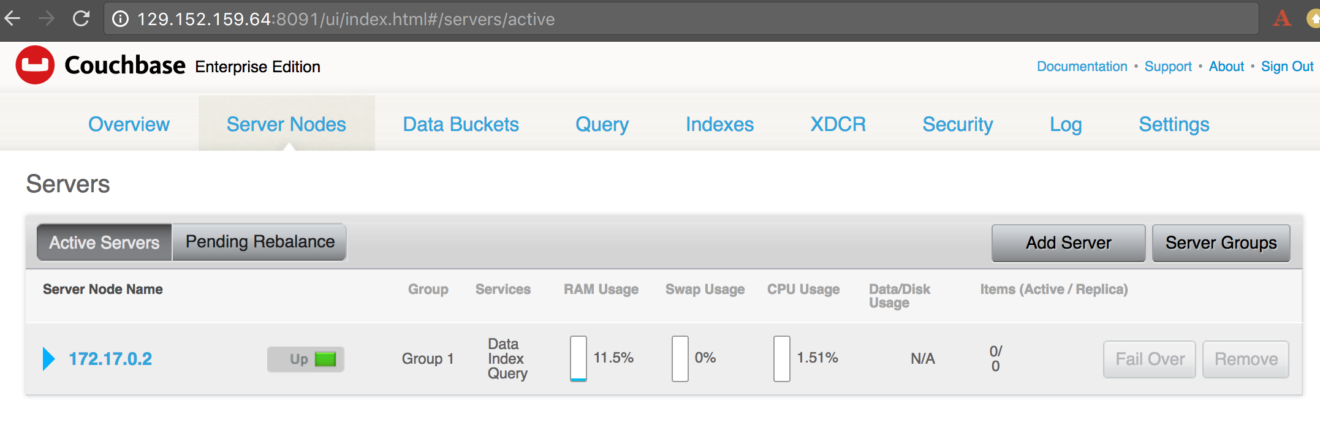Expand the 172.17.0.2 server node details

click(49, 359)
